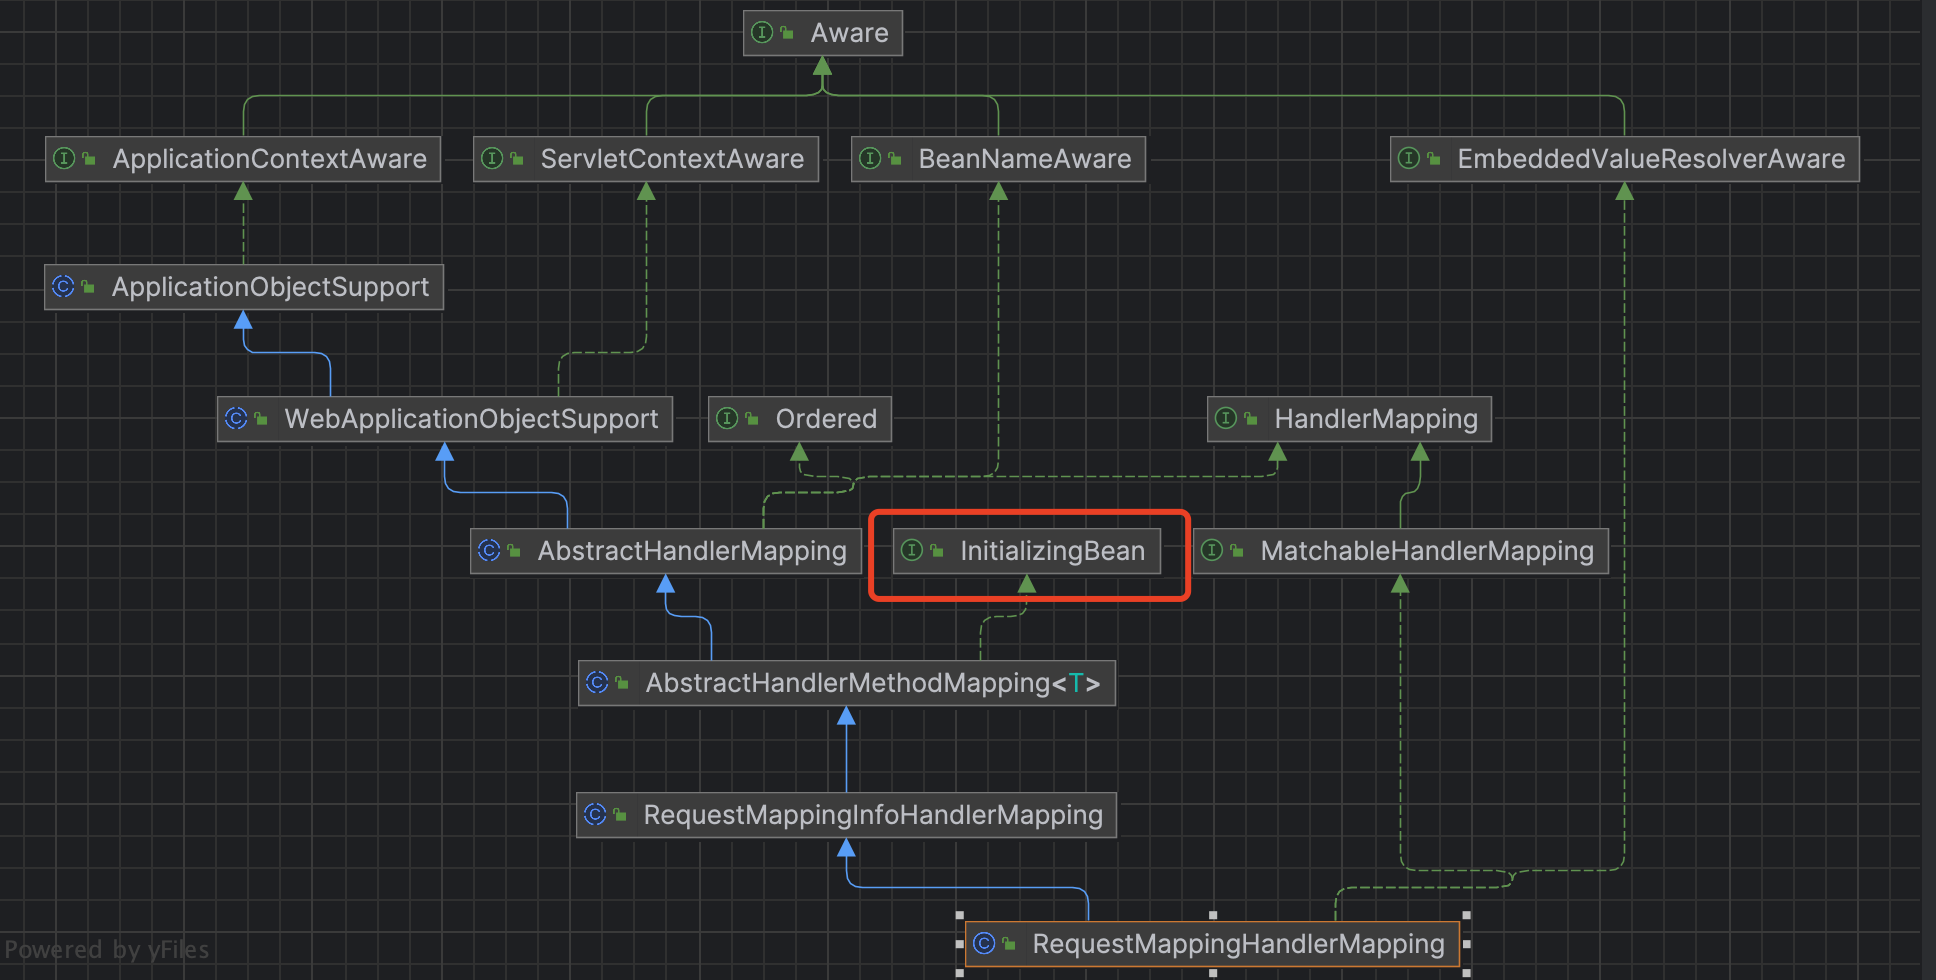Select the ApplicationContextAware node label
Screen dimensions: 1936x980
[269, 159]
